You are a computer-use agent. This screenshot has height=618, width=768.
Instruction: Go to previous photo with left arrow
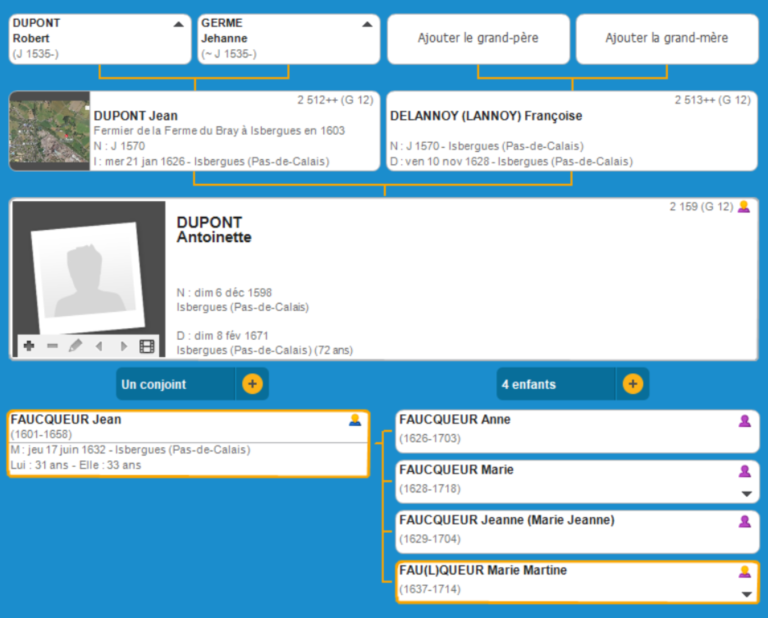coord(99,346)
